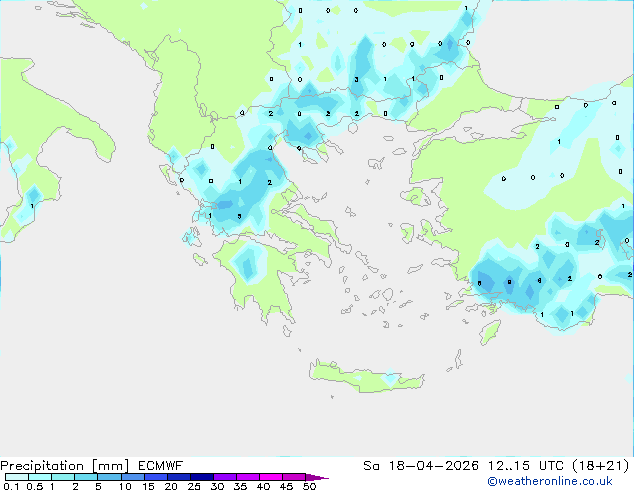Image resolution: width=634 pixels, height=490 pixels.
Task: Pick the royal blue swatch between 15 and 20
Action: click(x=156, y=477)
